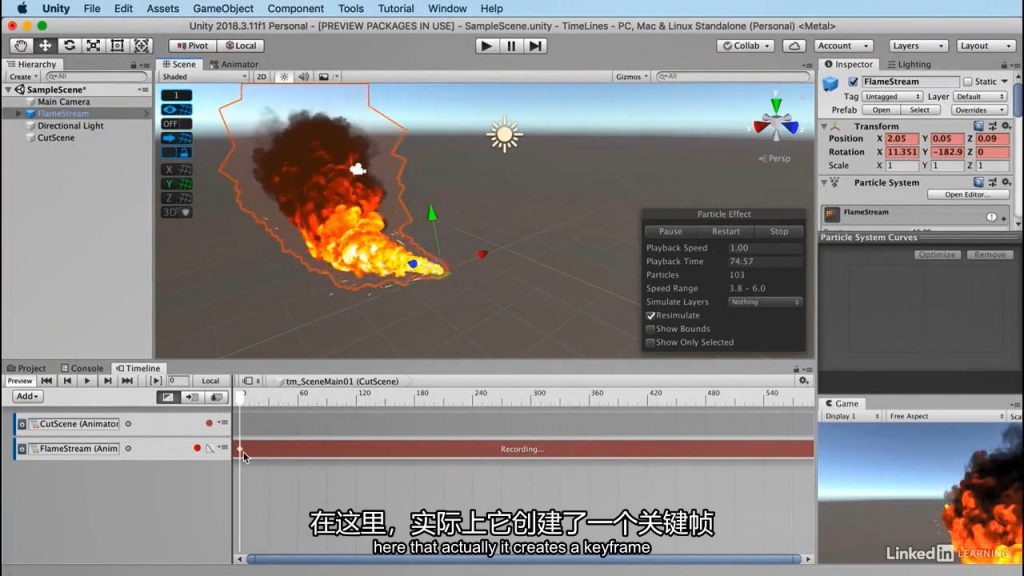This screenshot has width=1024, height=576.
Task: Select the combined Transform tool
Action: (142, 46)
